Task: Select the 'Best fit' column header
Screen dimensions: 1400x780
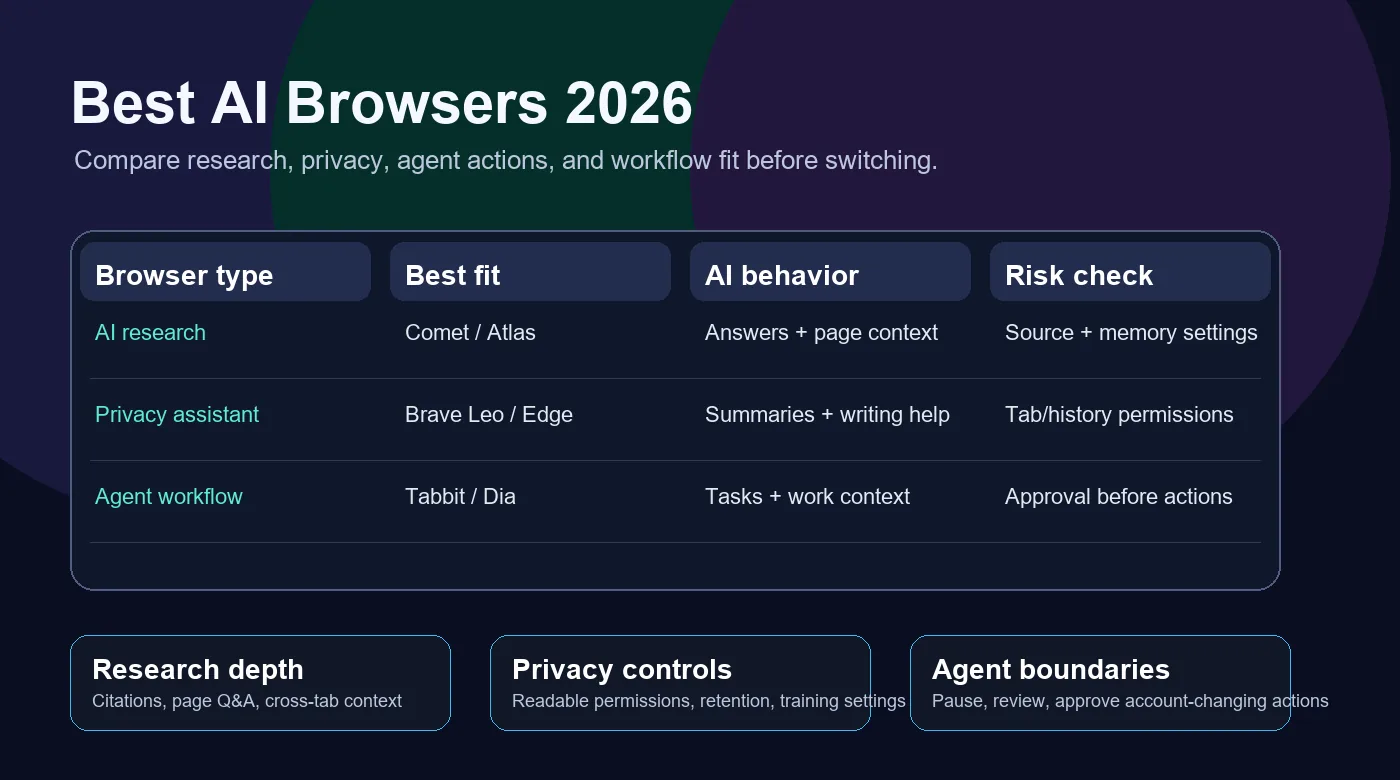Action: point(530,271)
